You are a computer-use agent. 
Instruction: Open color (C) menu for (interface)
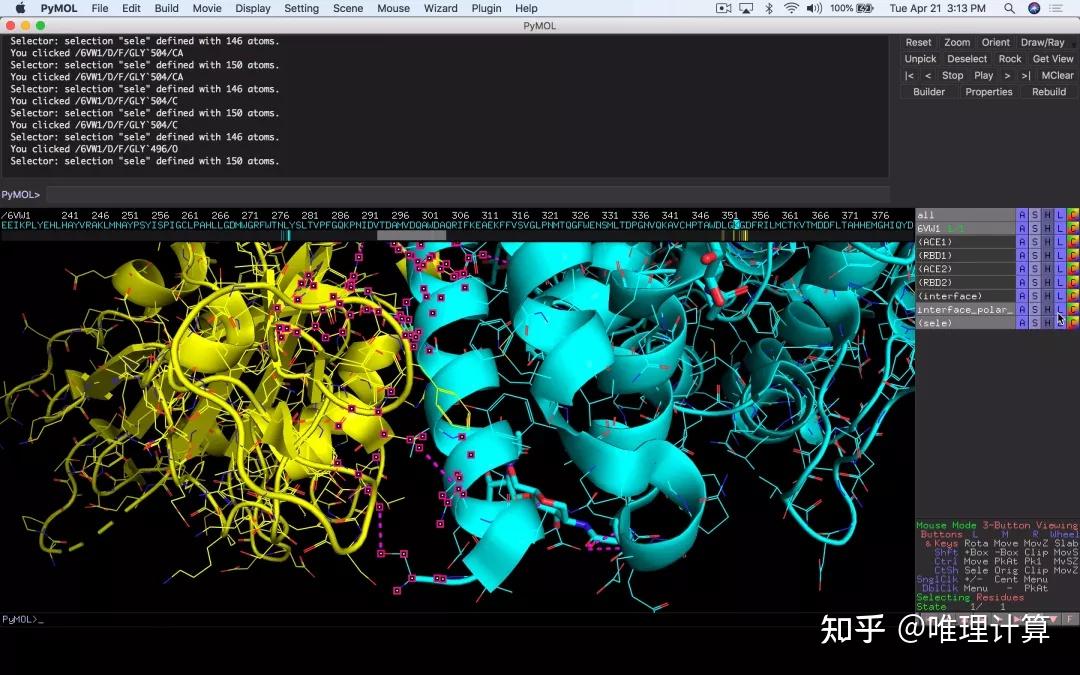(x=1073, y=296)
